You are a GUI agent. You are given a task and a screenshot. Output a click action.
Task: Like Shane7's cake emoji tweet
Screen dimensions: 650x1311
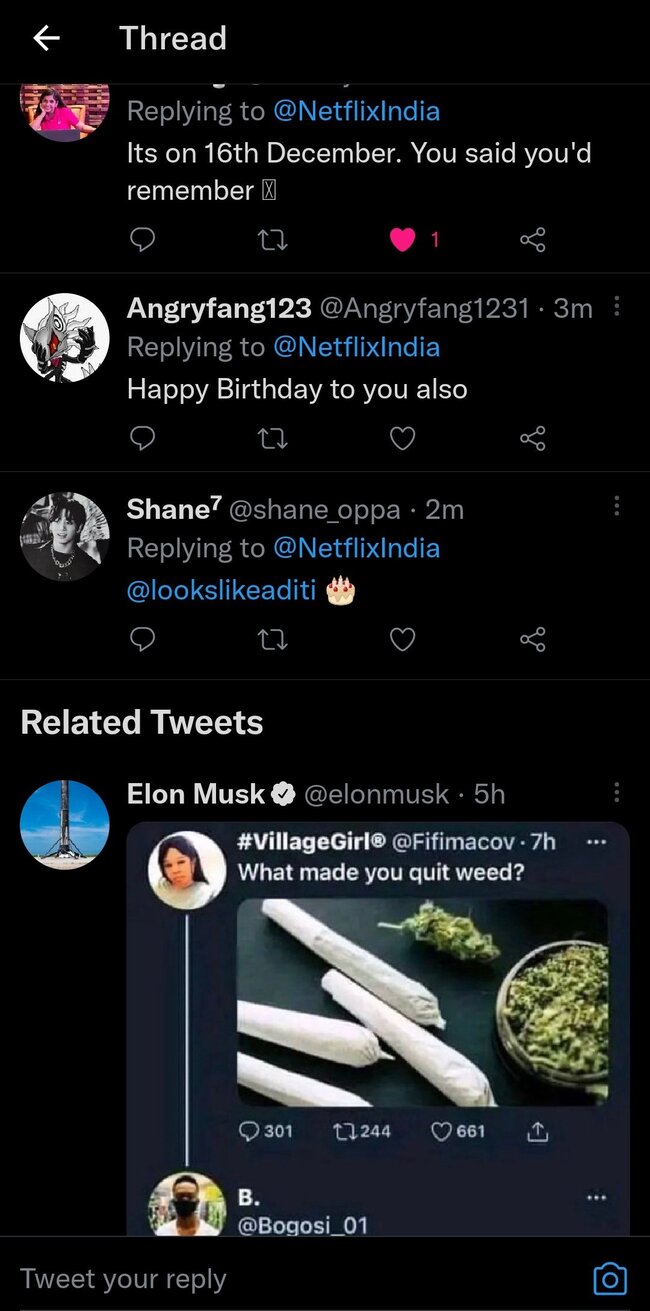(x=402, y=639)
